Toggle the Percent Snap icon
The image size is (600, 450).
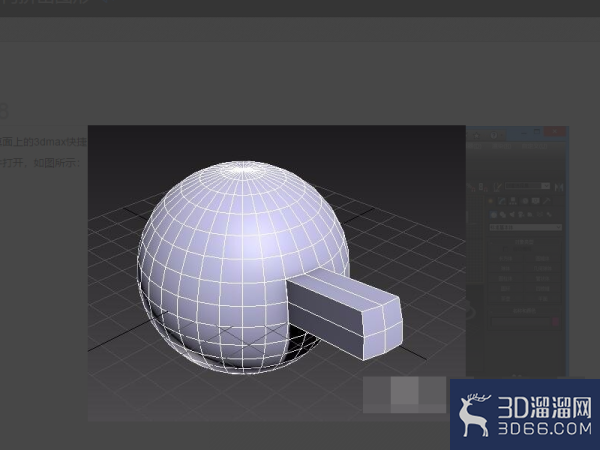coord(471,187)
